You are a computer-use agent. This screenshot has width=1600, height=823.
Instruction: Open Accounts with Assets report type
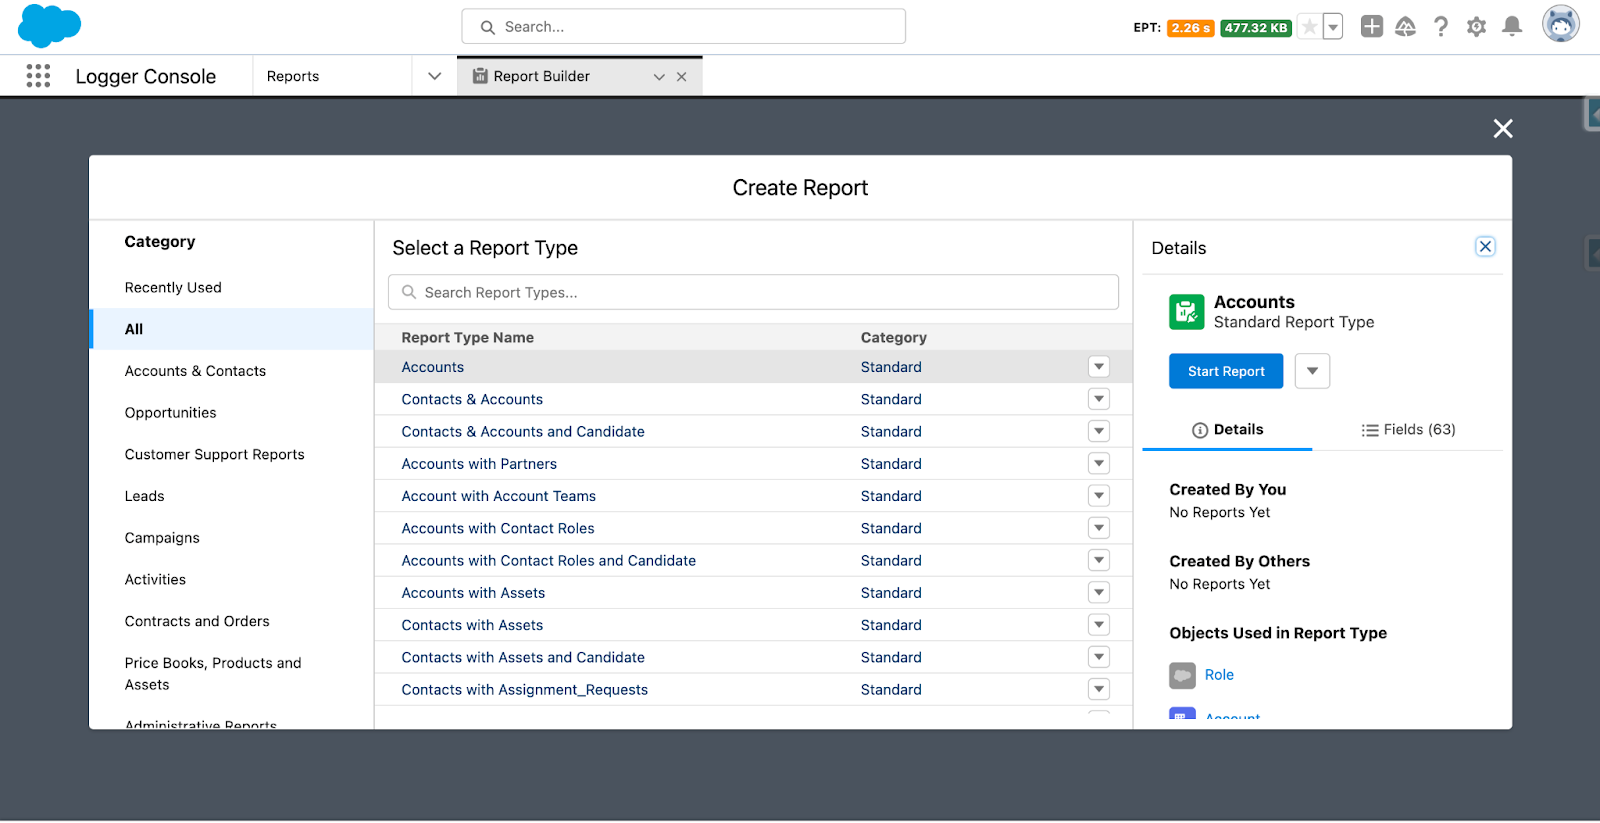coord(473,593)
